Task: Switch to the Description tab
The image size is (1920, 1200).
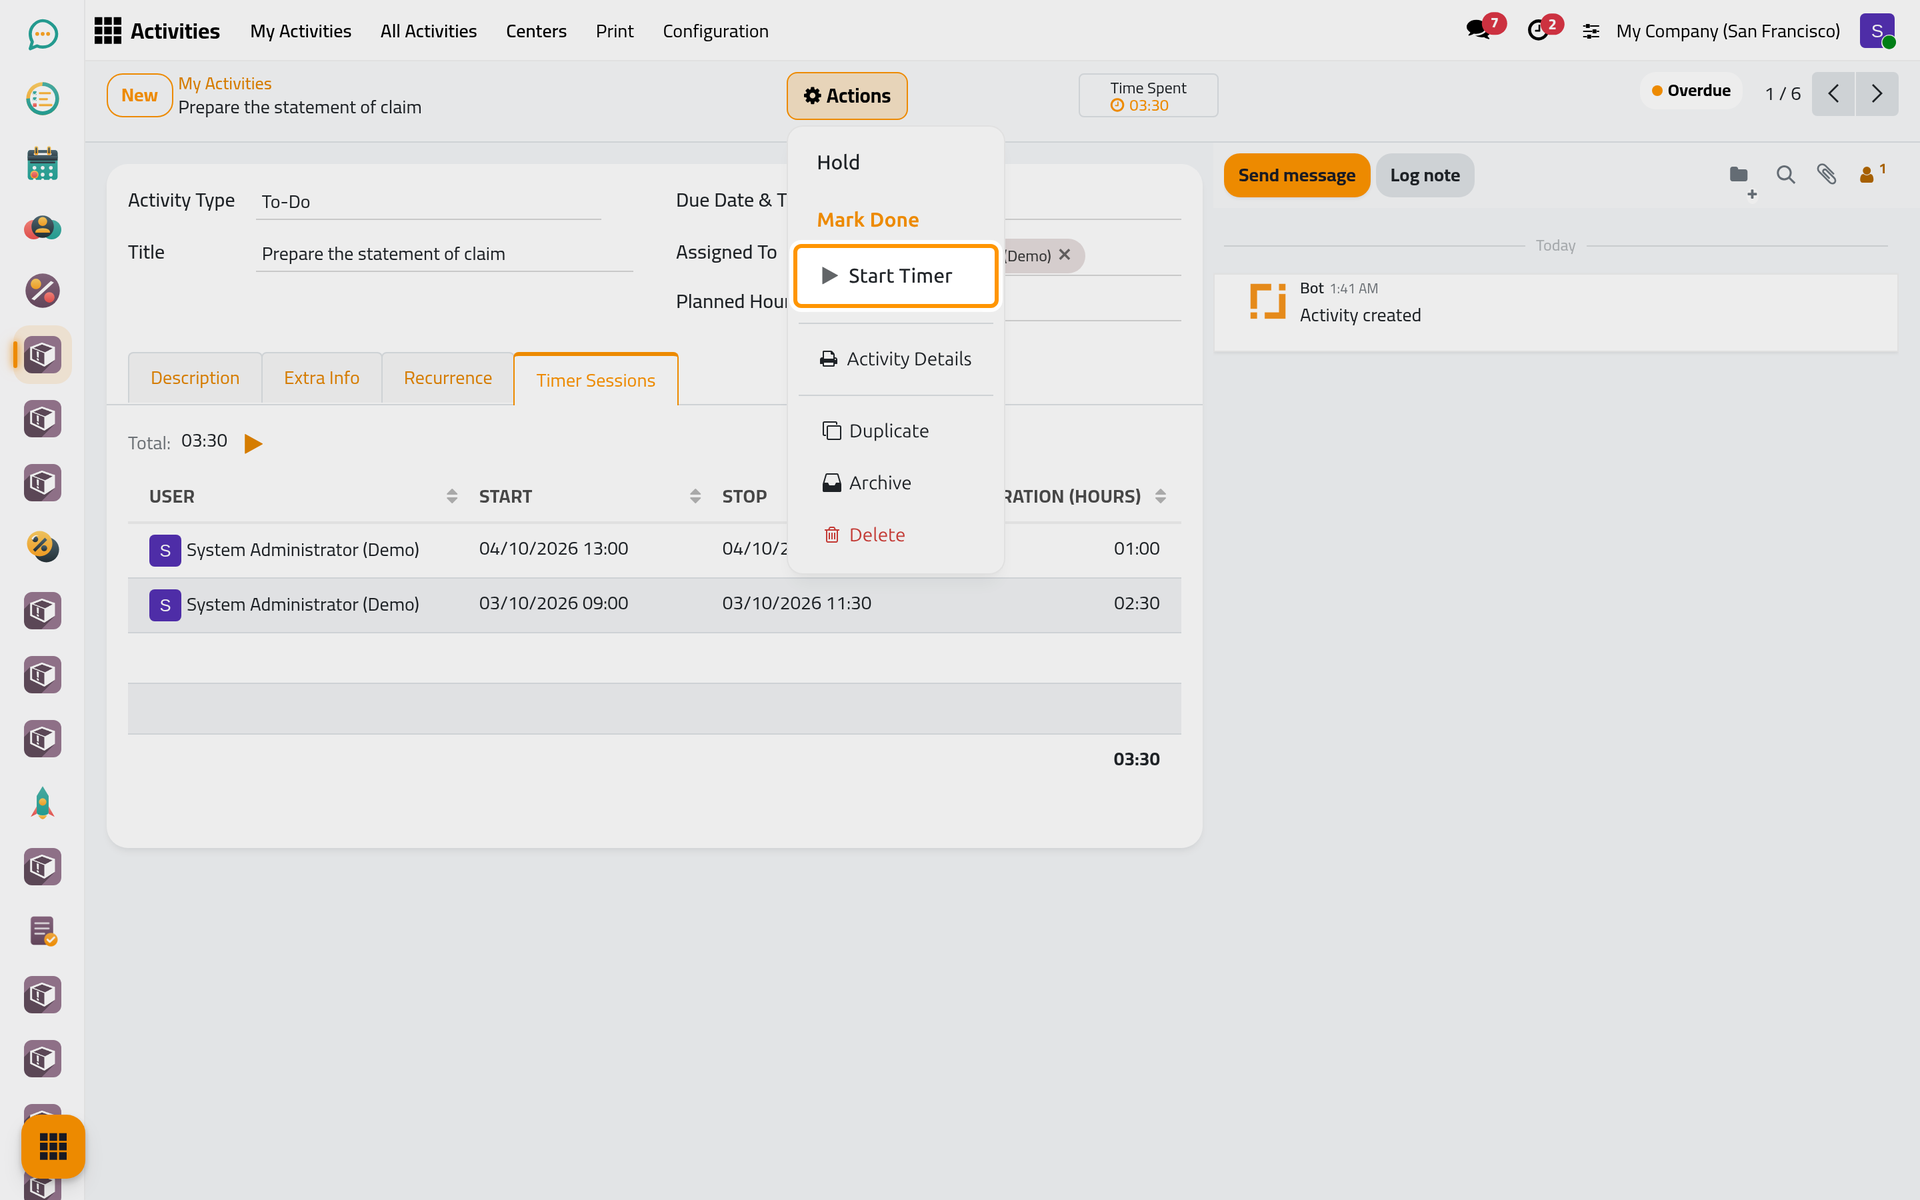Action: (195, 378)
